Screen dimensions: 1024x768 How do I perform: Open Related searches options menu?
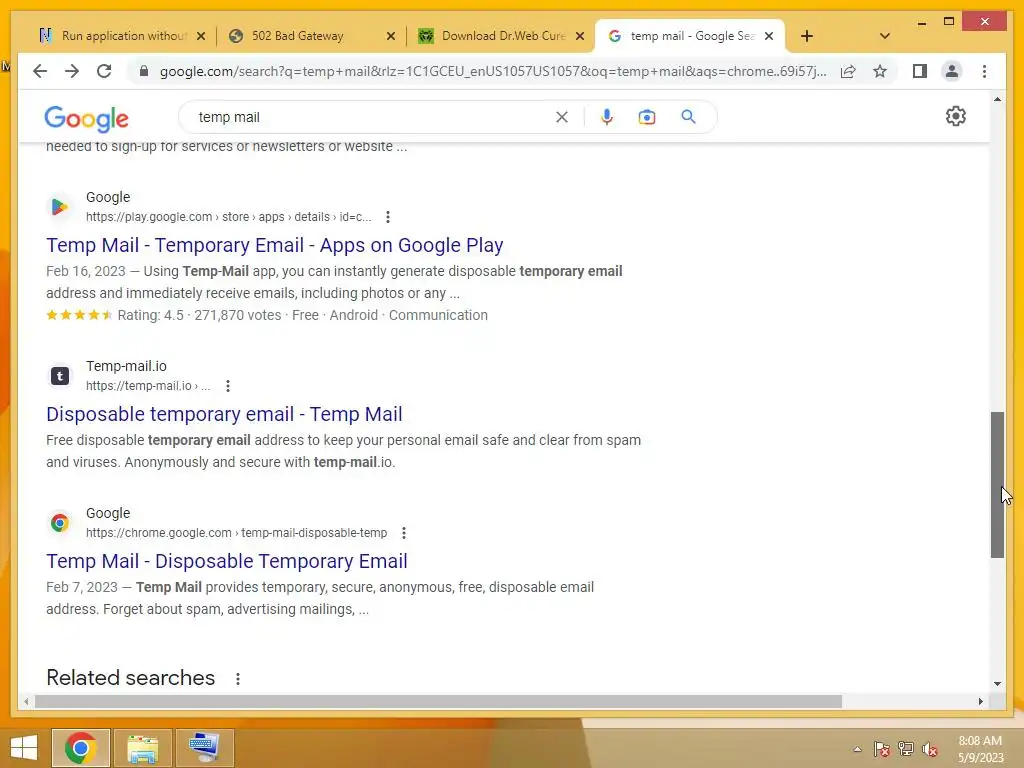click(x=238, y=679)
